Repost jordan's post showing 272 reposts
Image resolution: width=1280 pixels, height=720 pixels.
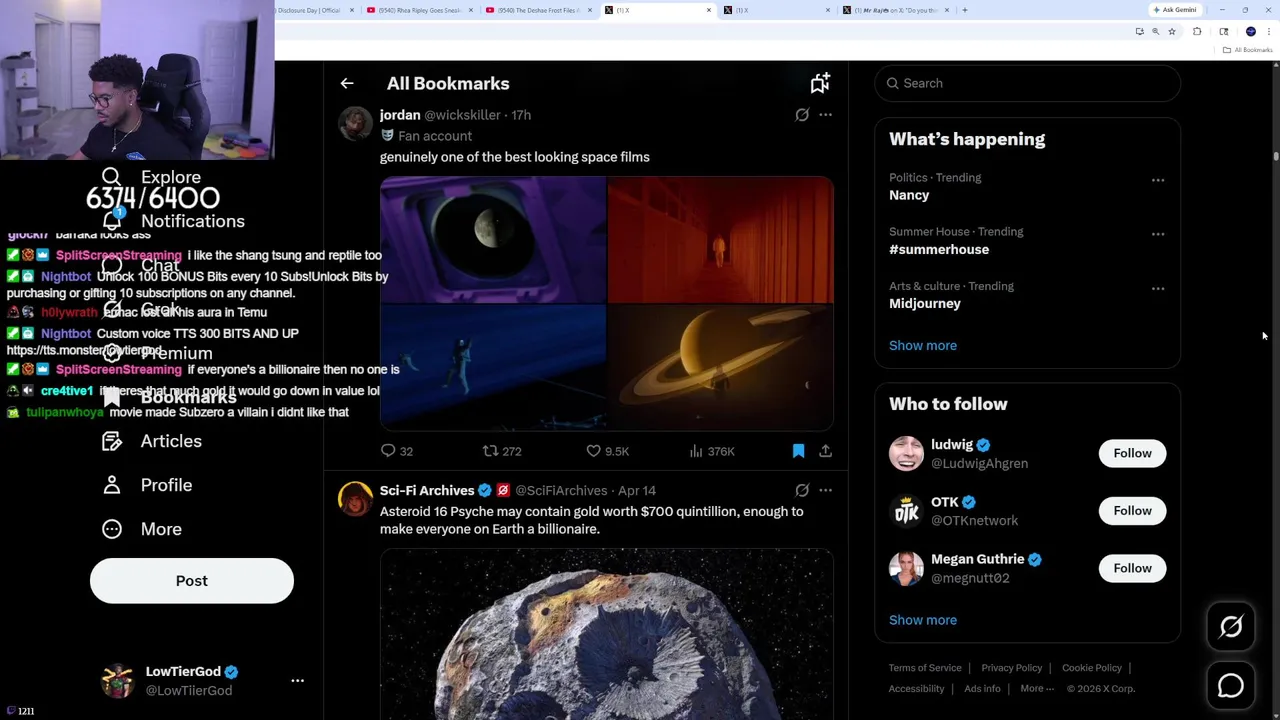pyautogui.click(x=502, y=451)
